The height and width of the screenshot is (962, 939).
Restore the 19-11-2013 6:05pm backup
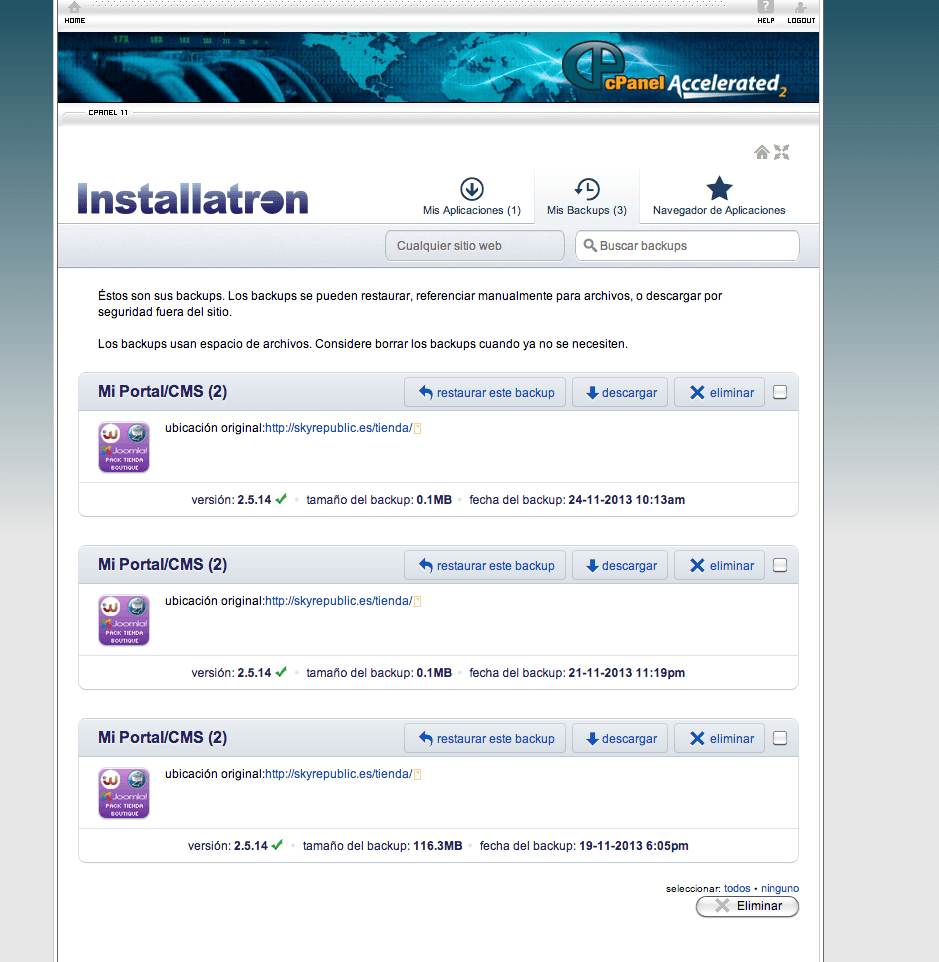pos(485,739)
